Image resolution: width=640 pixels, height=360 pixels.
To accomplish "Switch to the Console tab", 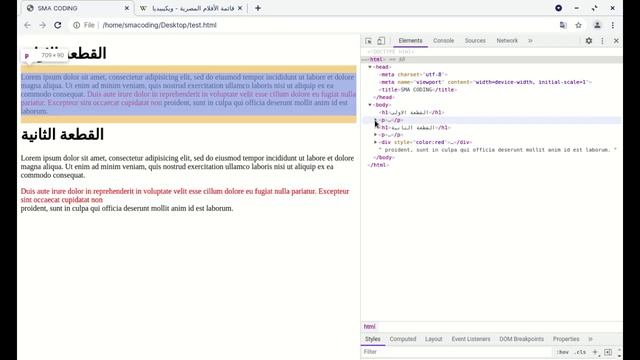I will [443, 41].
